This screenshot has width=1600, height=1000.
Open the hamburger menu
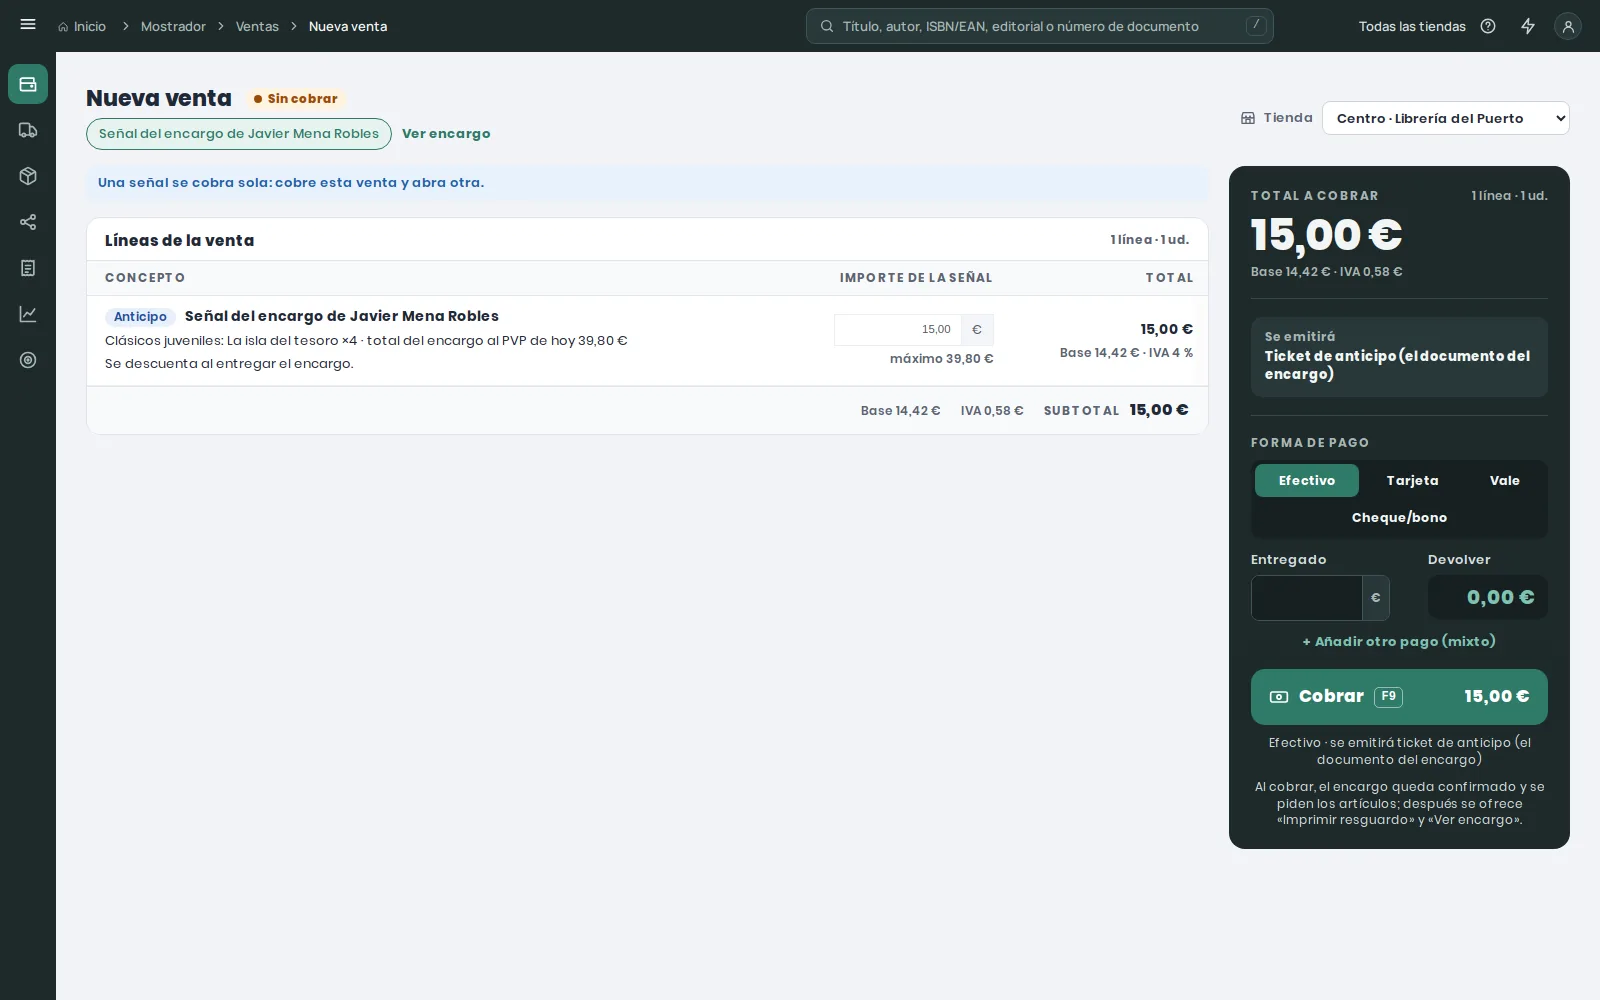(x=28, y=25)
